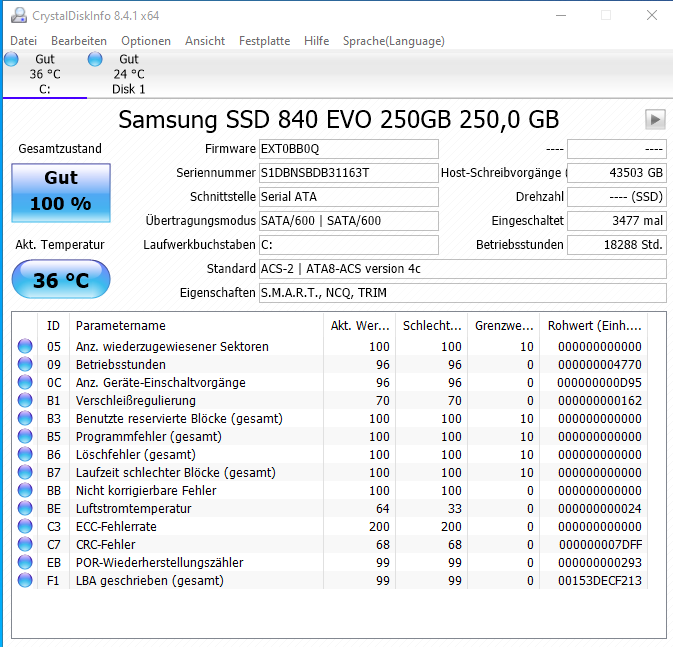Click the Host-Schreibvorgänge value 43503 GB
This screenshot has width=673, height=647.
[x=617, y=173]
